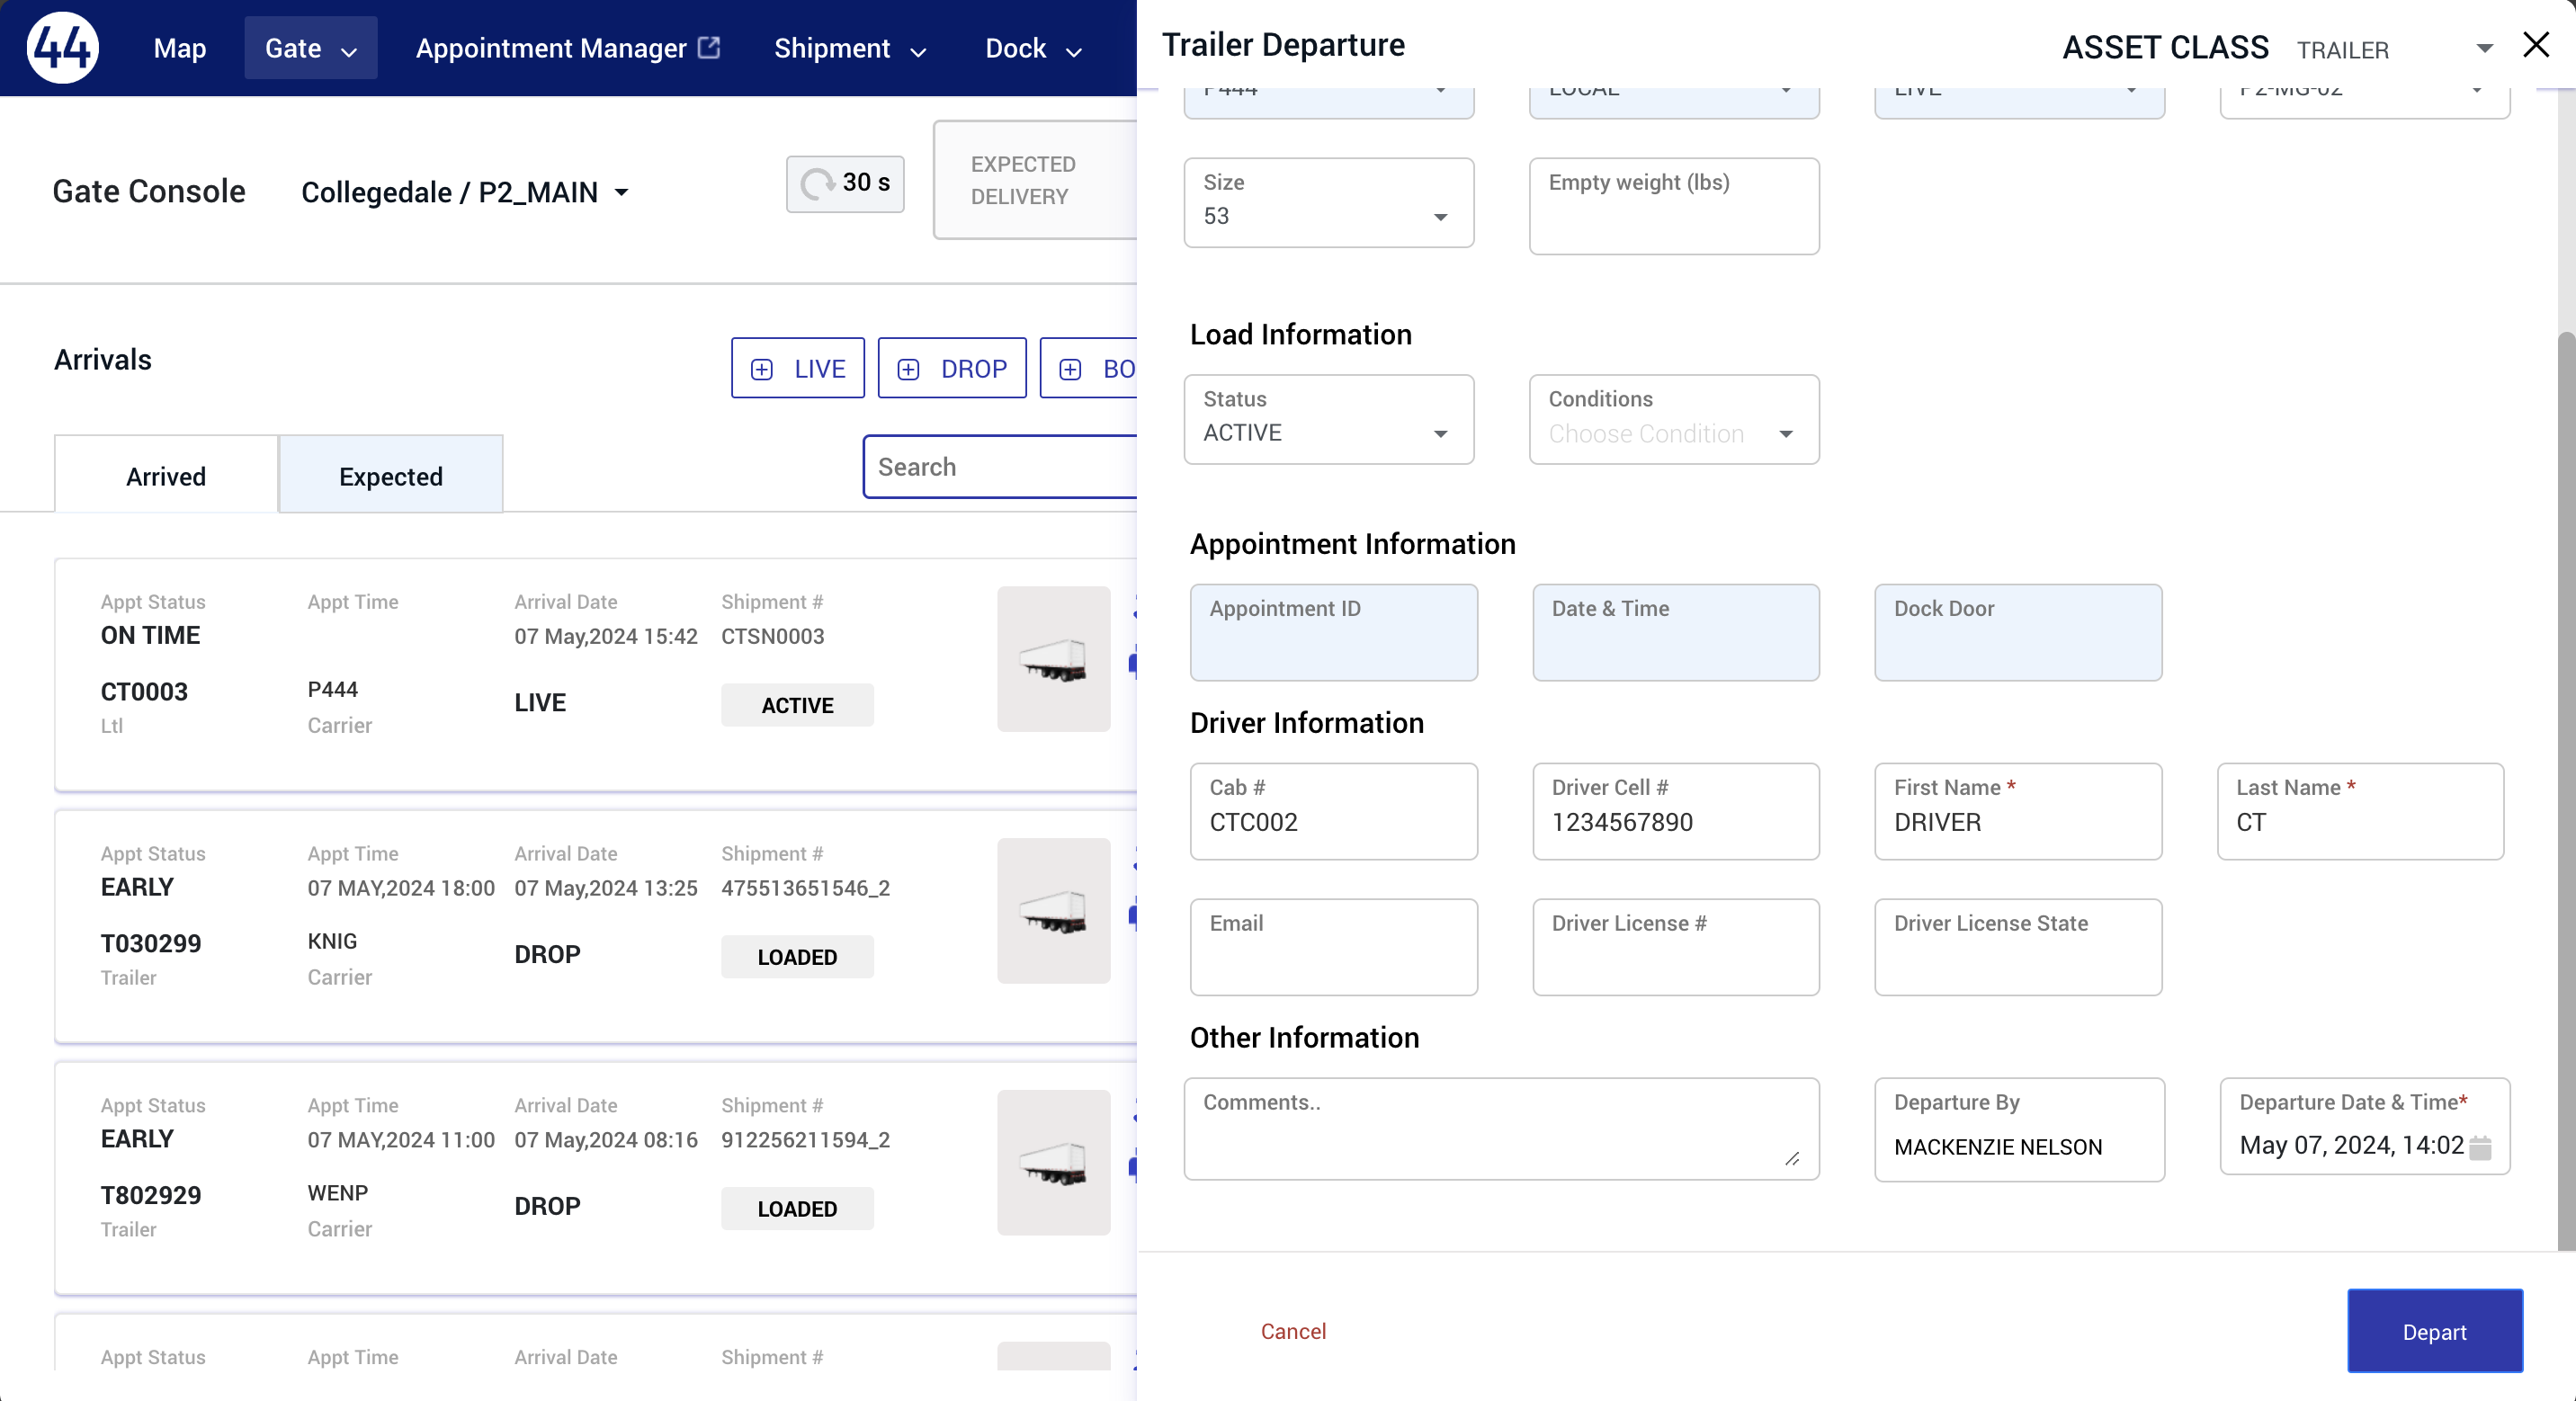Click the KNIG carrier name

pos(332,942)
